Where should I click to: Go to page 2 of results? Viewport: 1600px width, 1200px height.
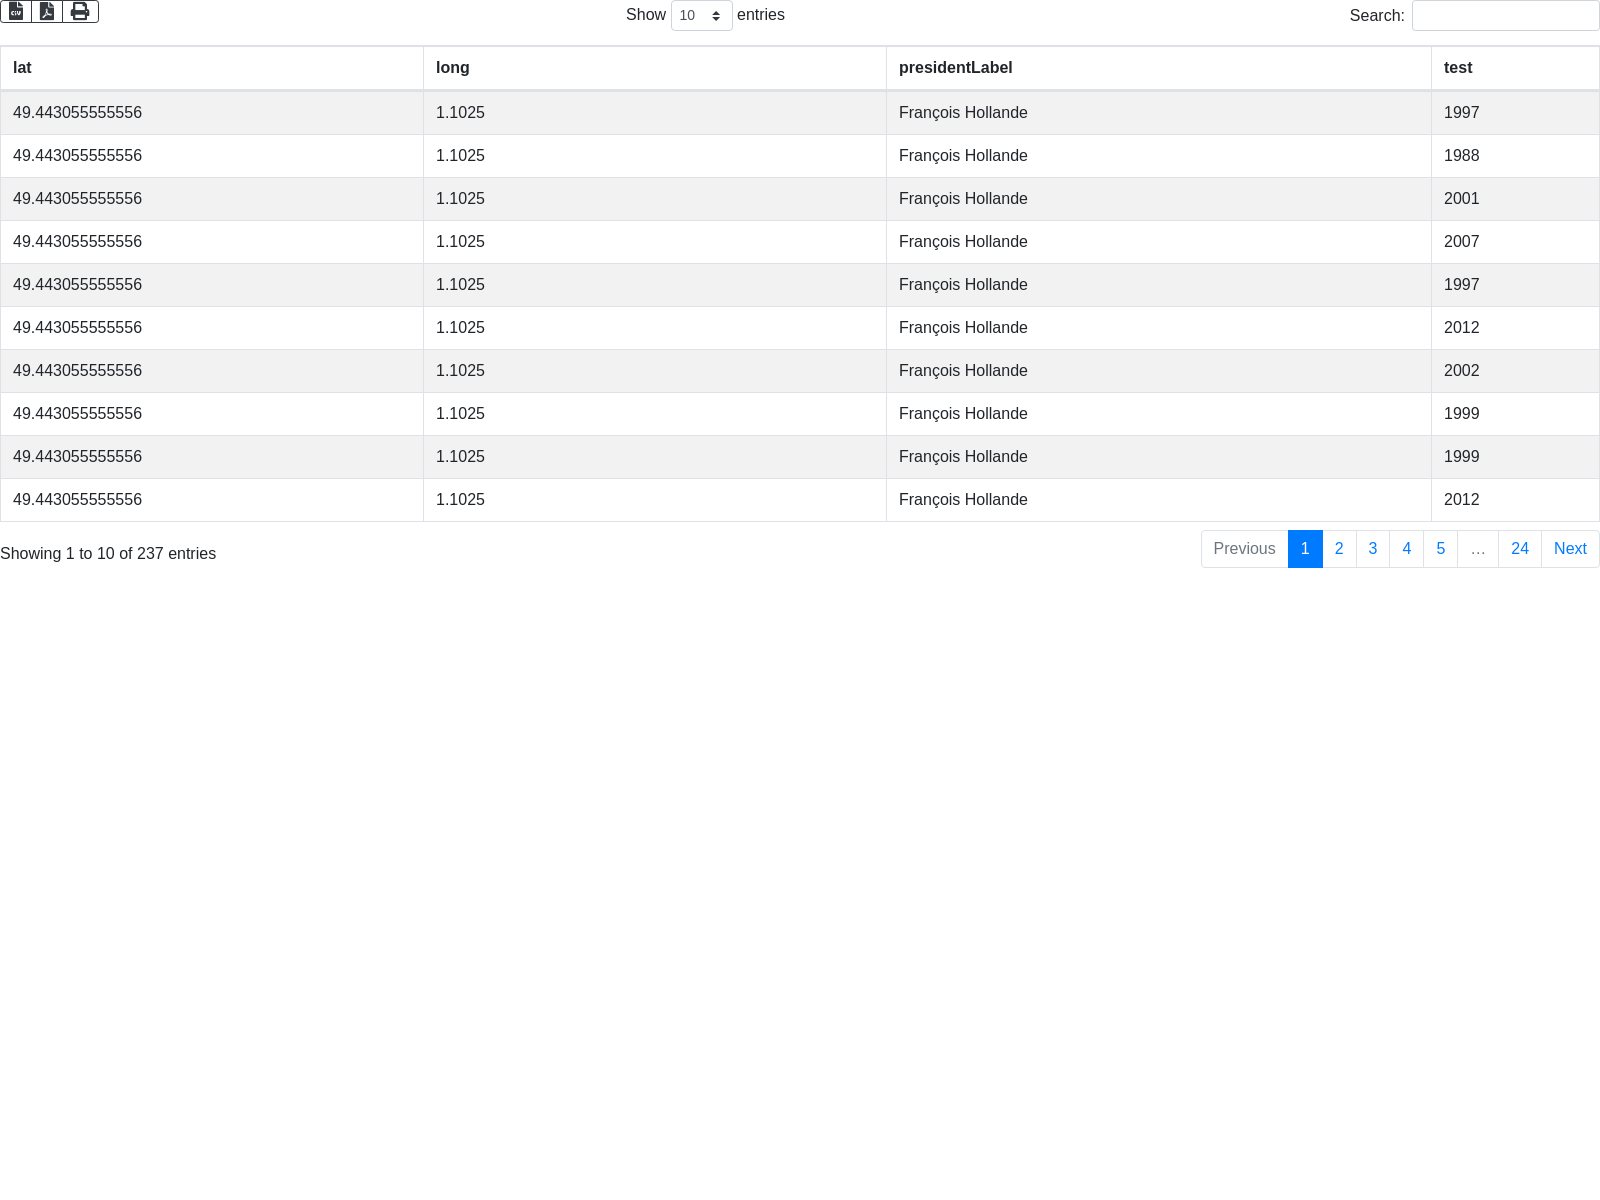point(1339,549)
